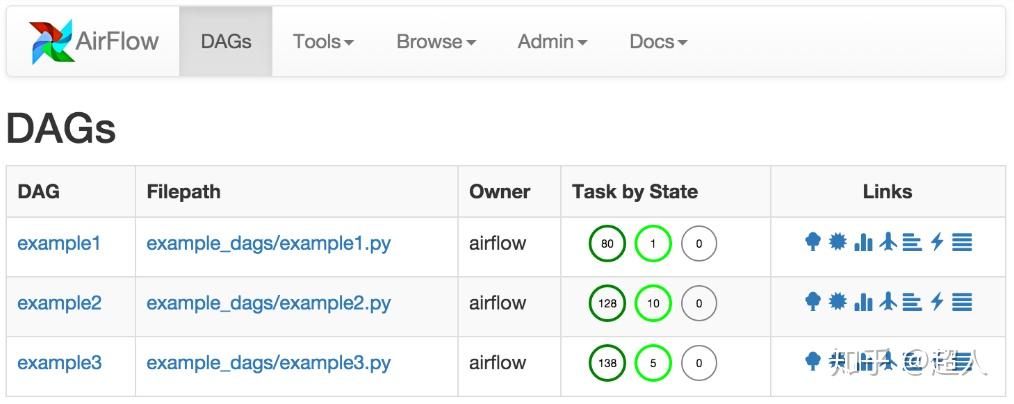The image size is (1014, 404).
Task: Click the AirFlow pinwheel logo
Action: tap(51, 41)
